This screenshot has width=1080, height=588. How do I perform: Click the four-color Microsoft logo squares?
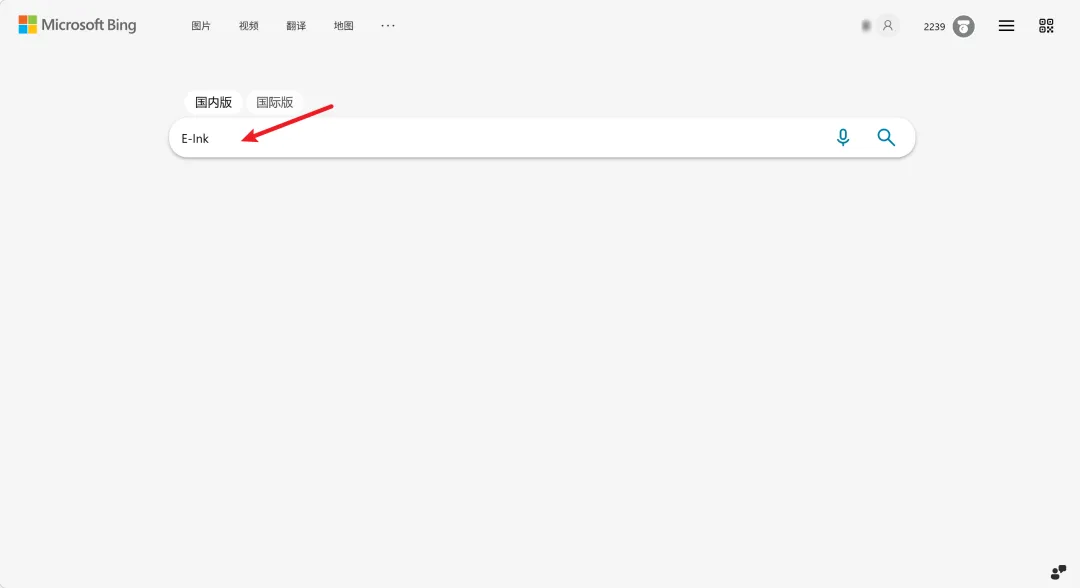(x=28, y=25)
